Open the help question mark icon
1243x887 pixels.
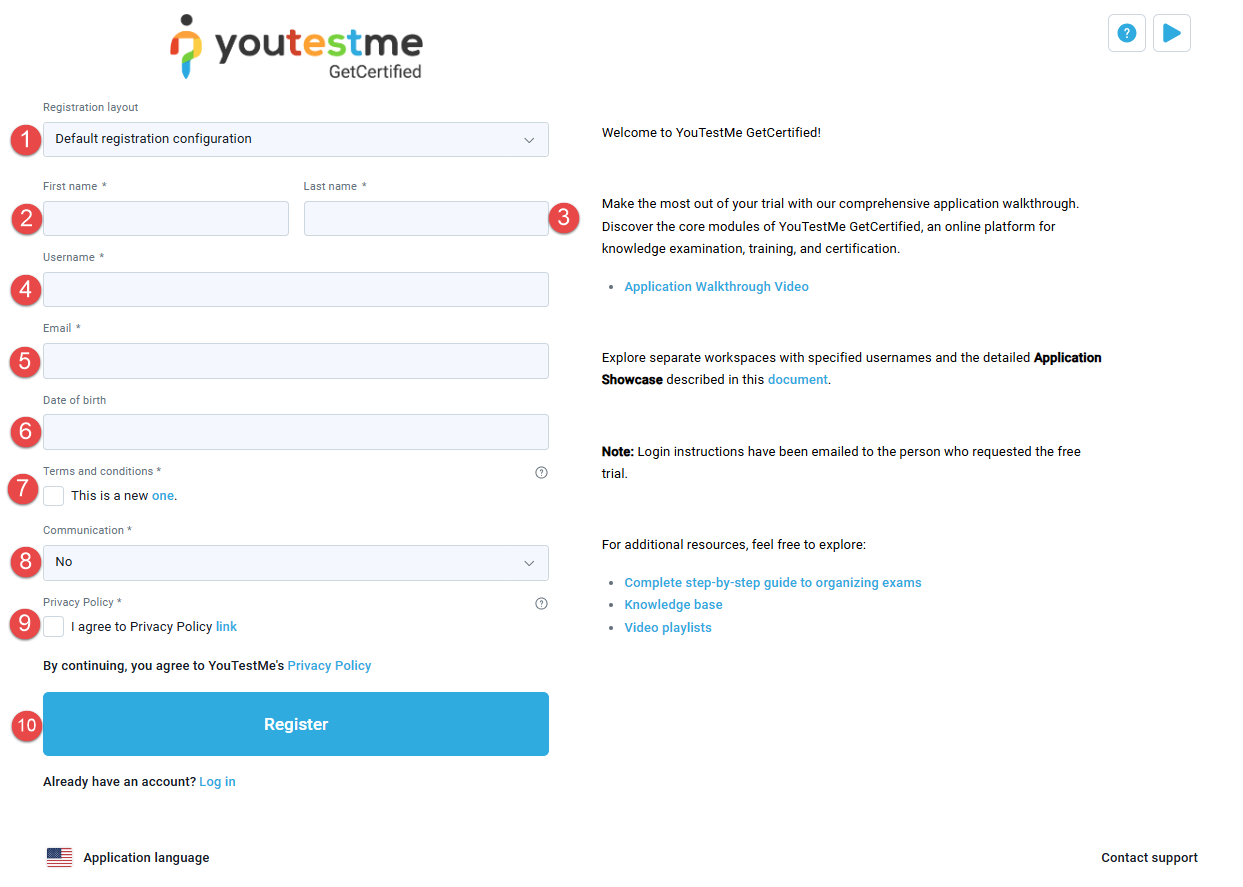[1126, 33]
